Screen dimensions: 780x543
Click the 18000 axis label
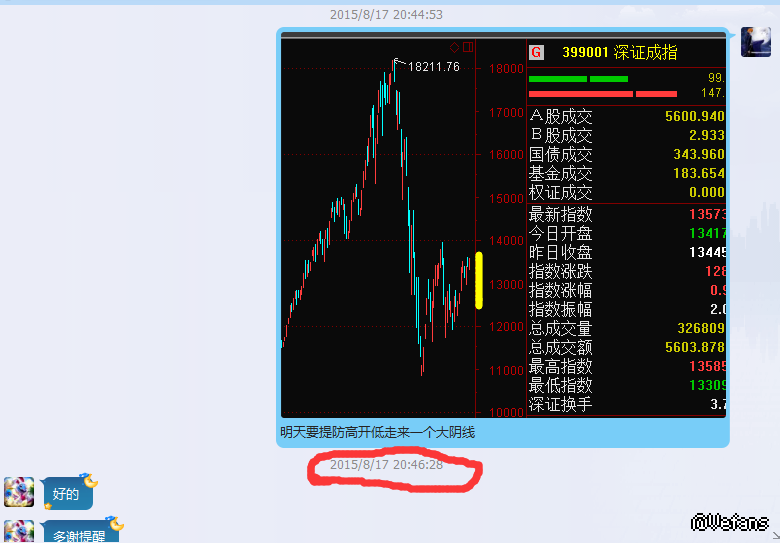506,69
